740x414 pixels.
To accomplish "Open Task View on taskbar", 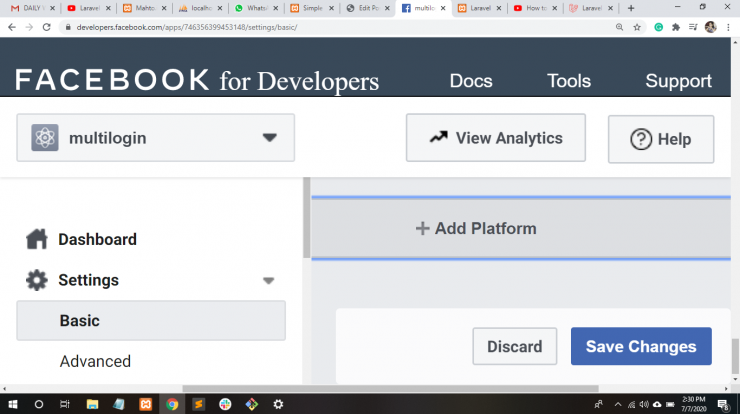I will pyautogui.click(x=65, y=404).
